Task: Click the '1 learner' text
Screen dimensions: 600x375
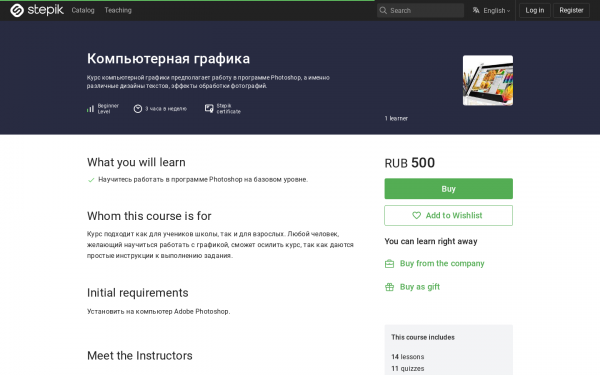Action: (x=396, y=119)
